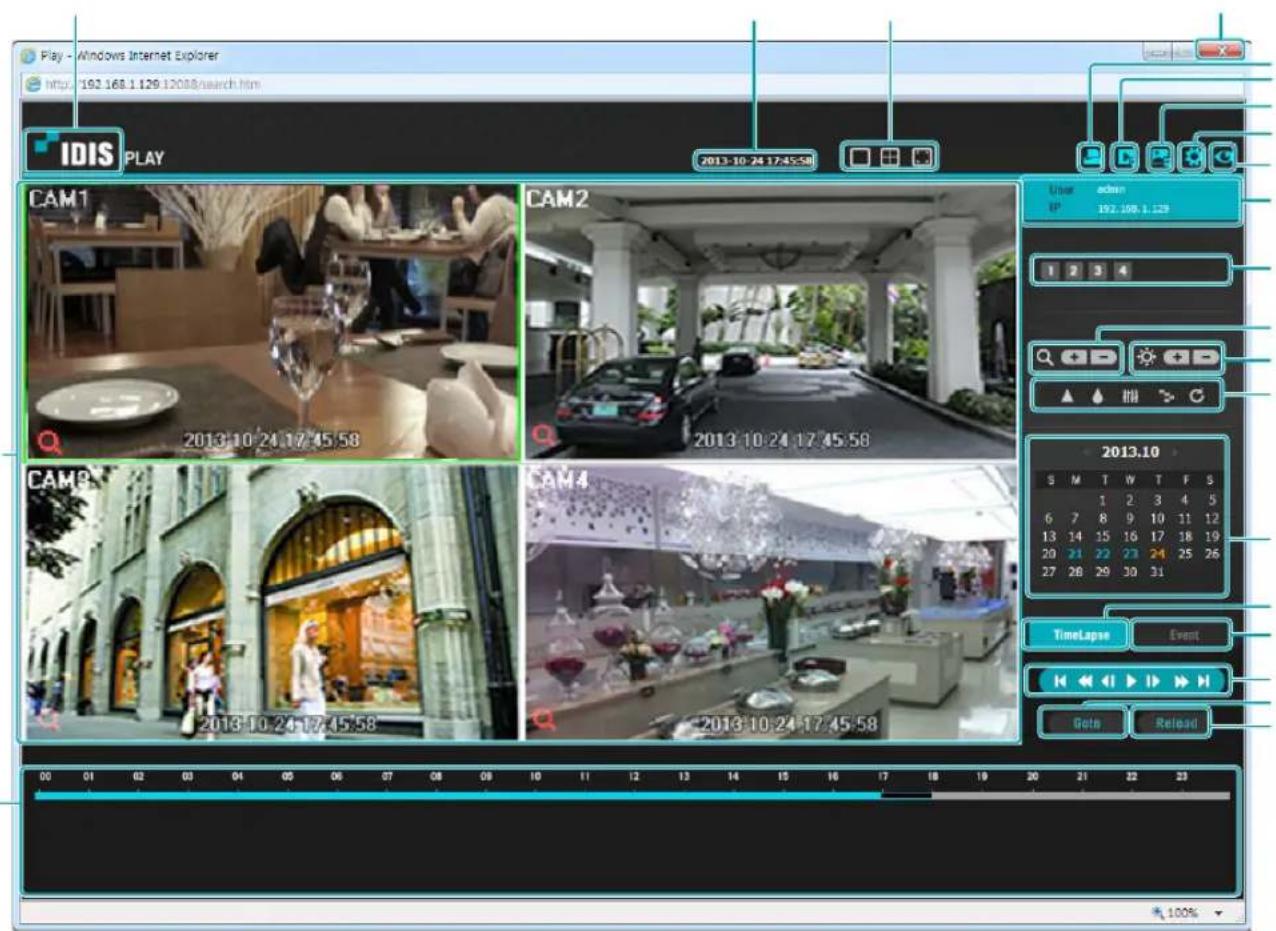Increase brightness with plus button
Viewport: 1276px width, 931px height.
point(1176,358)
